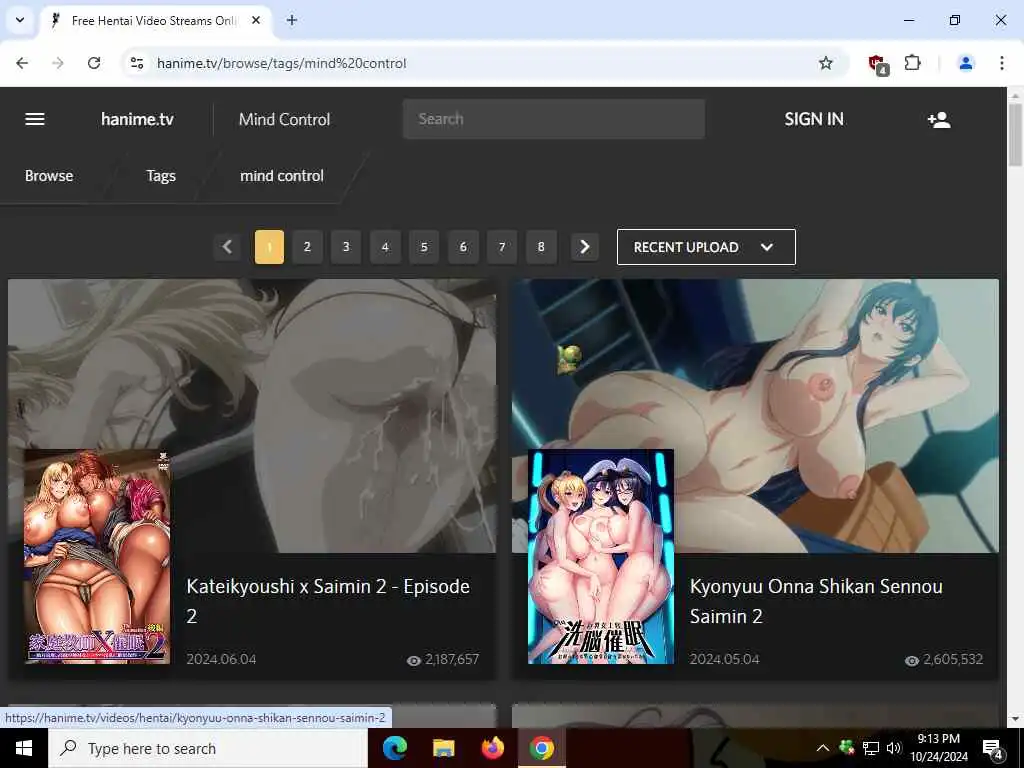Go to page 6
1024x768 pixels.
[x=463, y=247]
